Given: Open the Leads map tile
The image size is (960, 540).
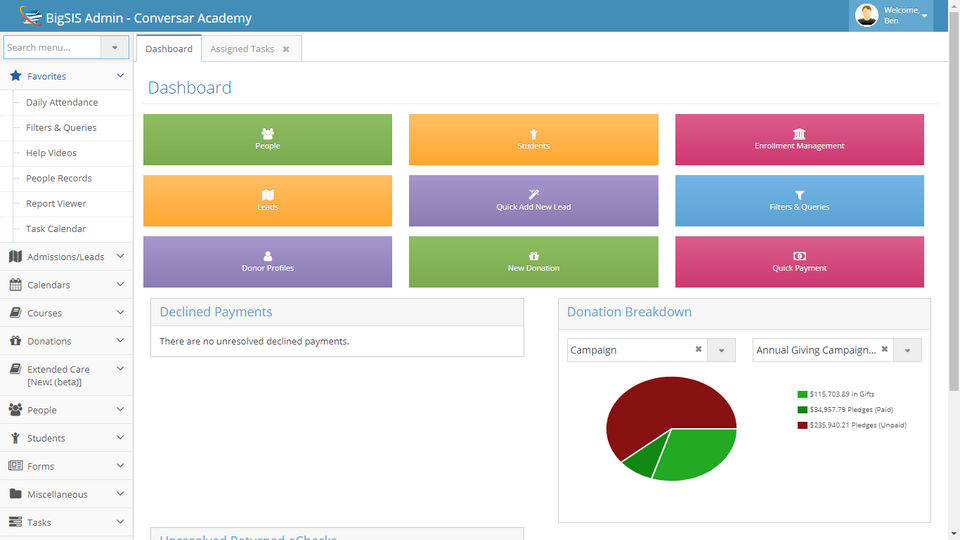Looking at the screenshot, I should (x=268, y=201).
